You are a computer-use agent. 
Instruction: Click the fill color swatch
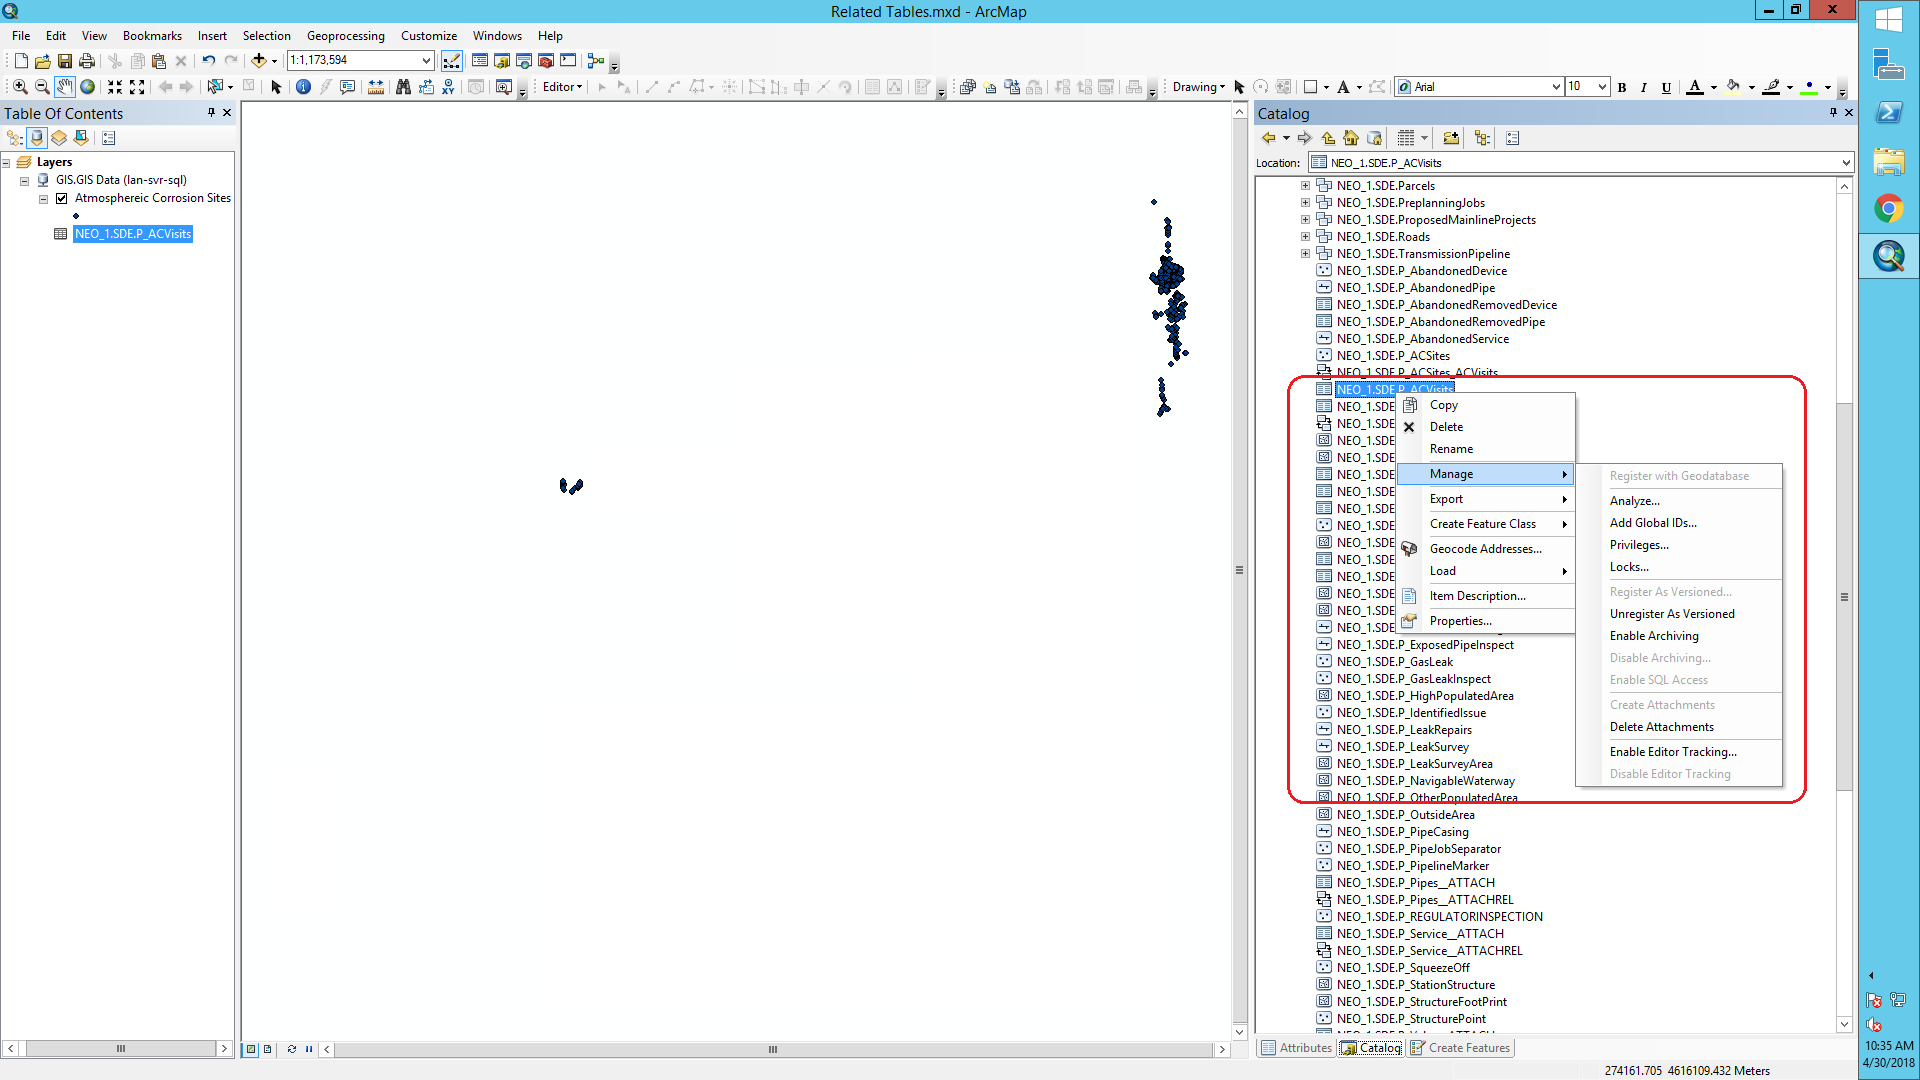coord(1733,87)
